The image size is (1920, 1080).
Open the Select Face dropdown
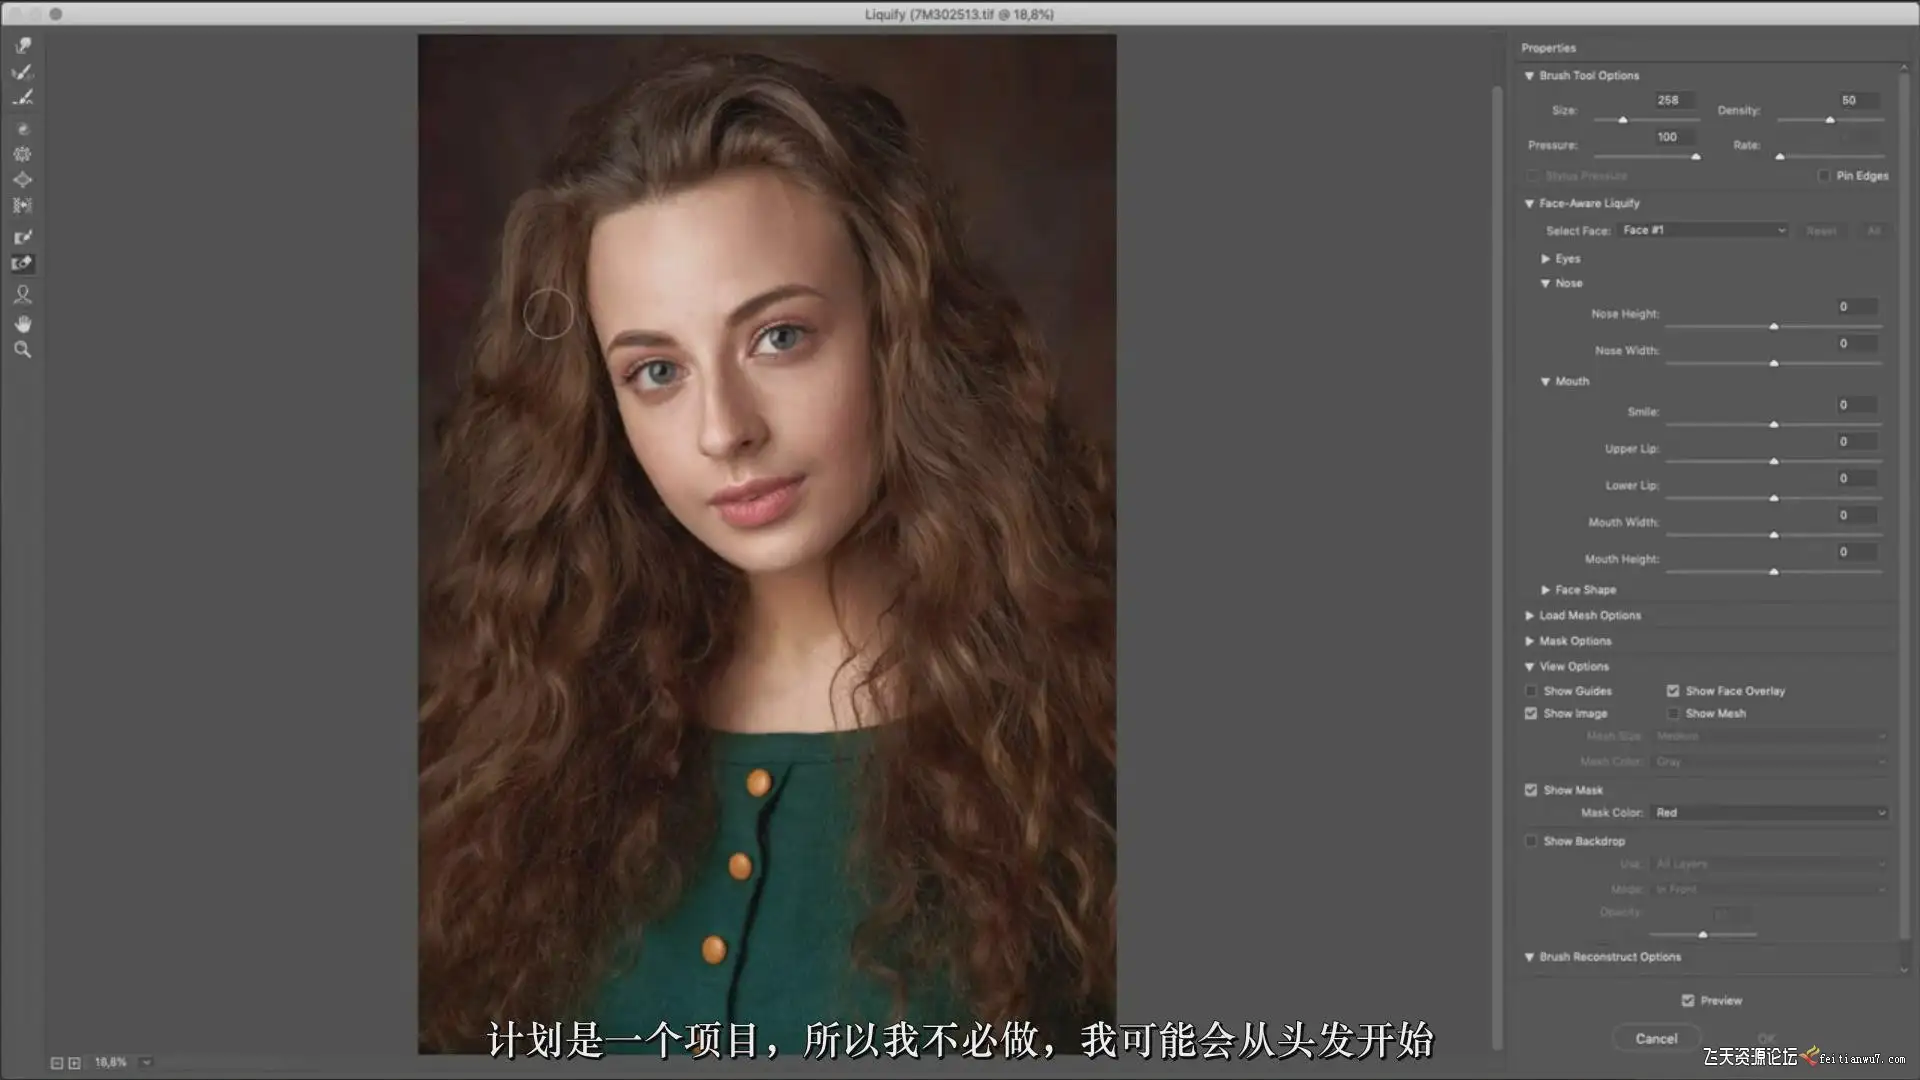point(1703,230)
